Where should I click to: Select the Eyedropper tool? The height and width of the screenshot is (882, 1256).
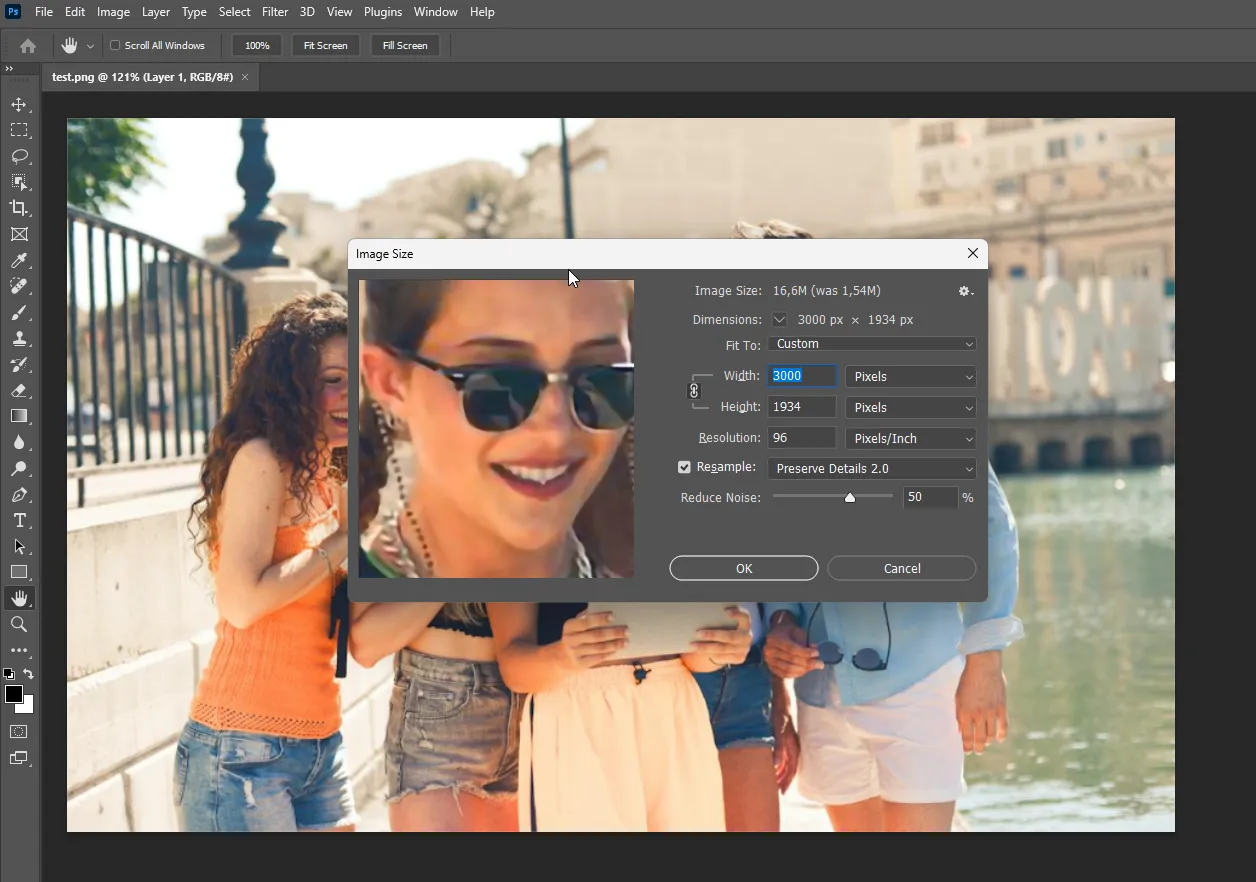(20, 260)
